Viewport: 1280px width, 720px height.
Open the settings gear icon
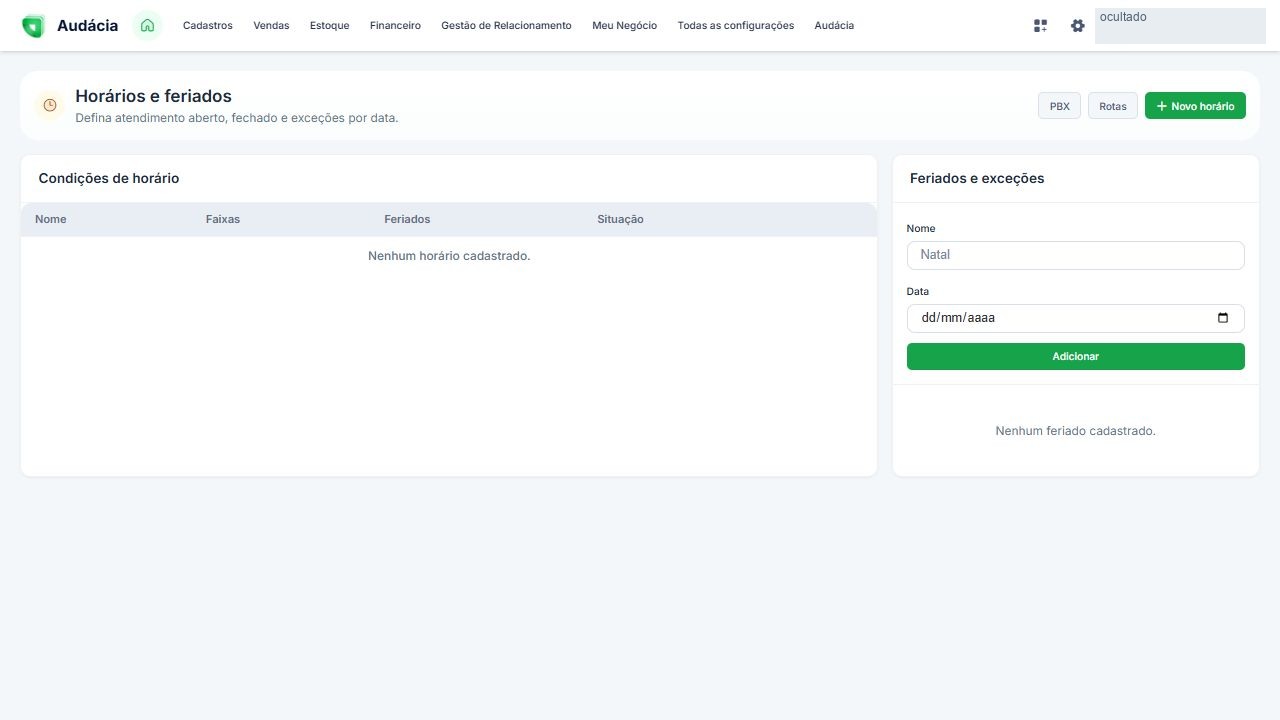coord(1077,26)
